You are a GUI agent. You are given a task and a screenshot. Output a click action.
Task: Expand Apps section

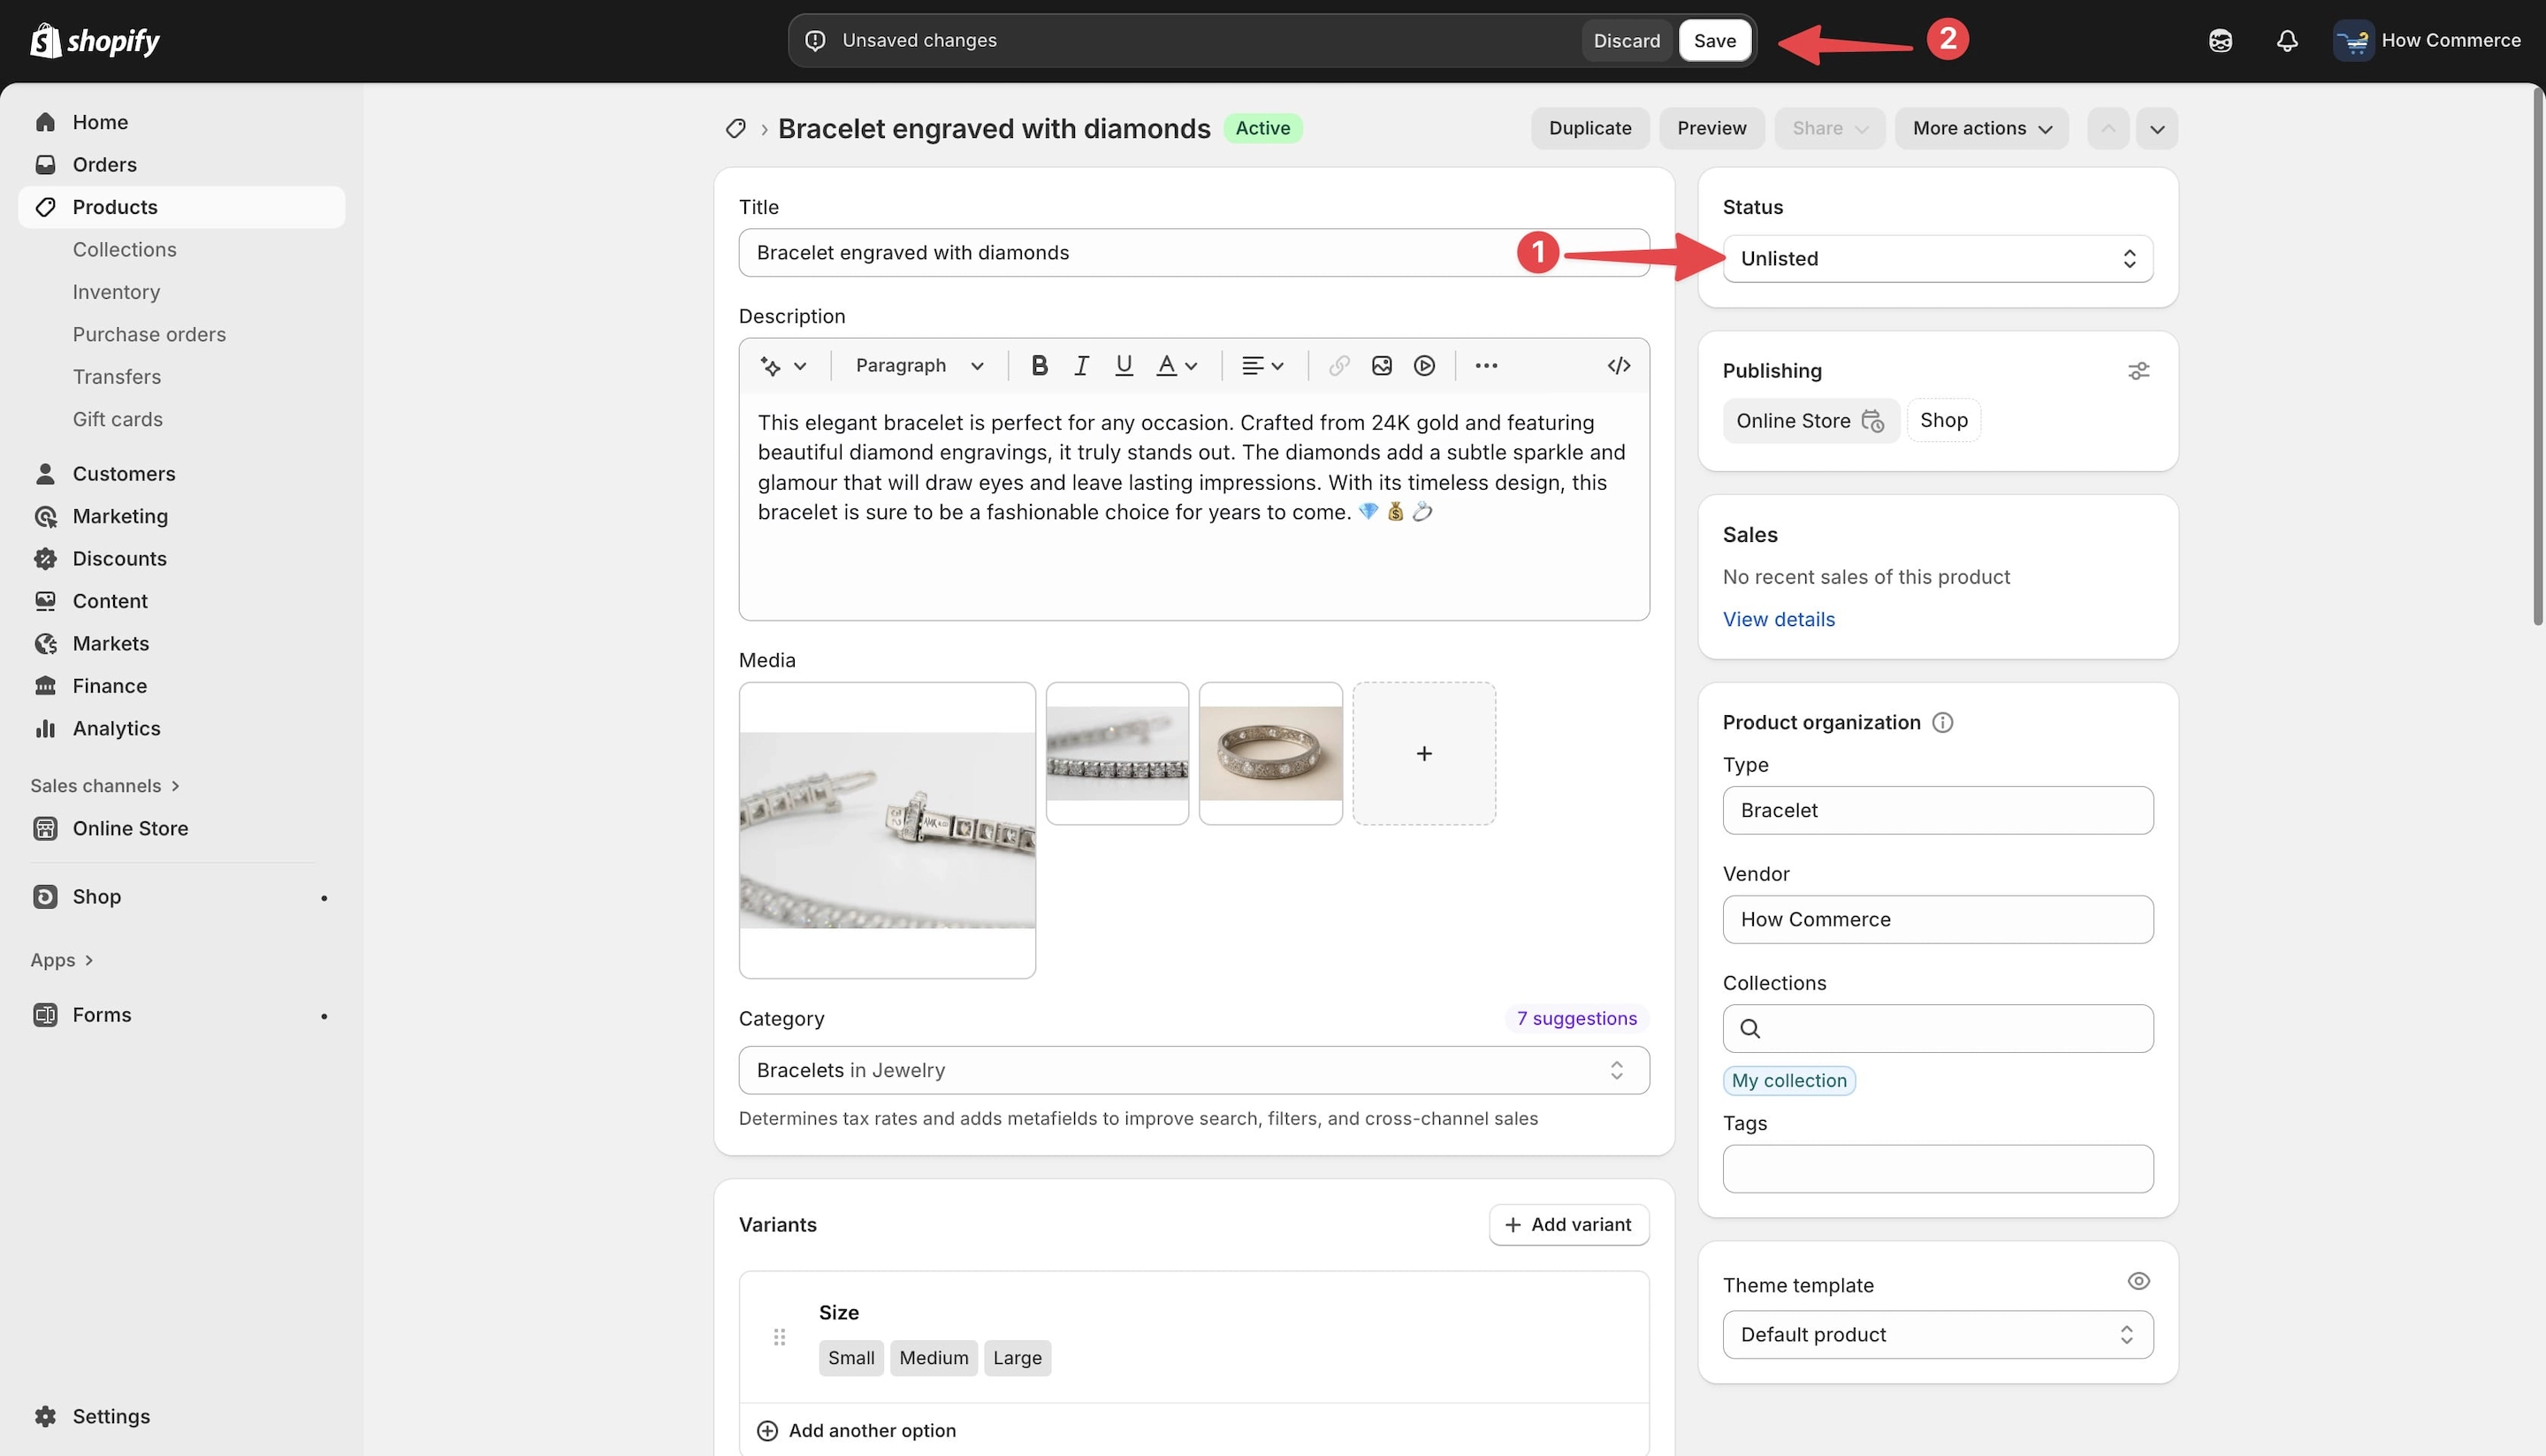click(62, 960)
